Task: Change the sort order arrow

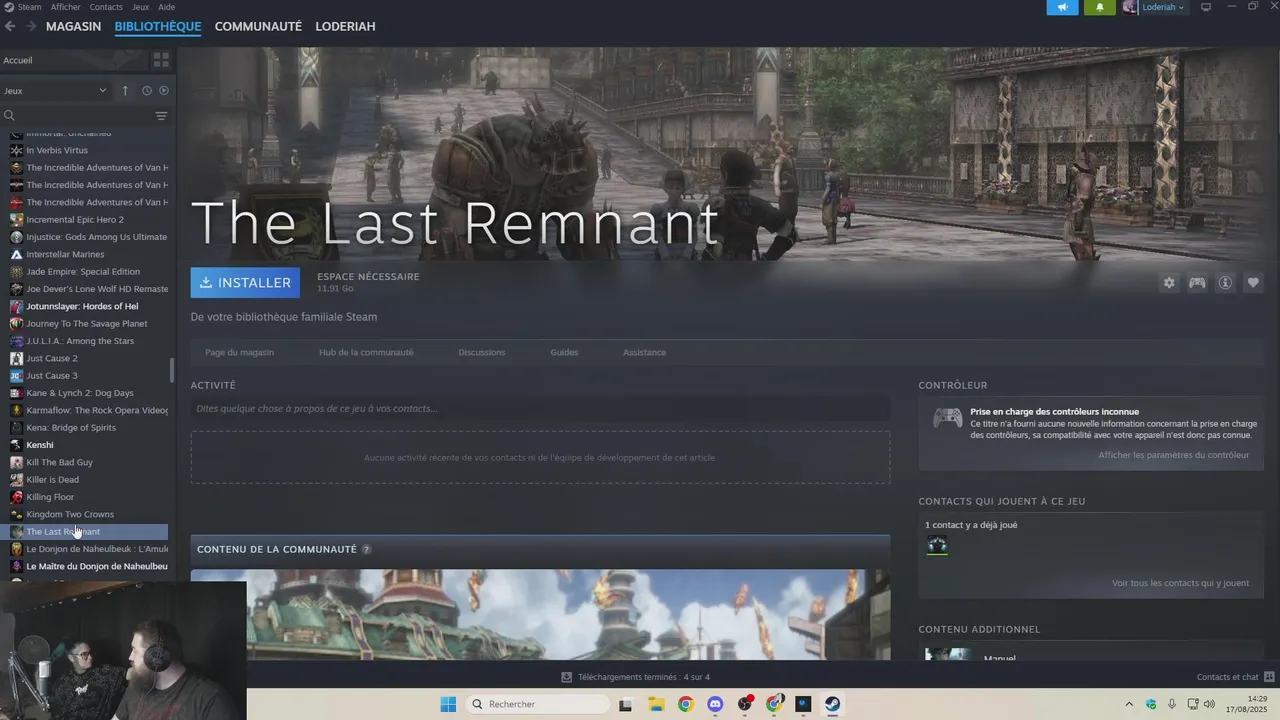Action: (x=125, y=91)
